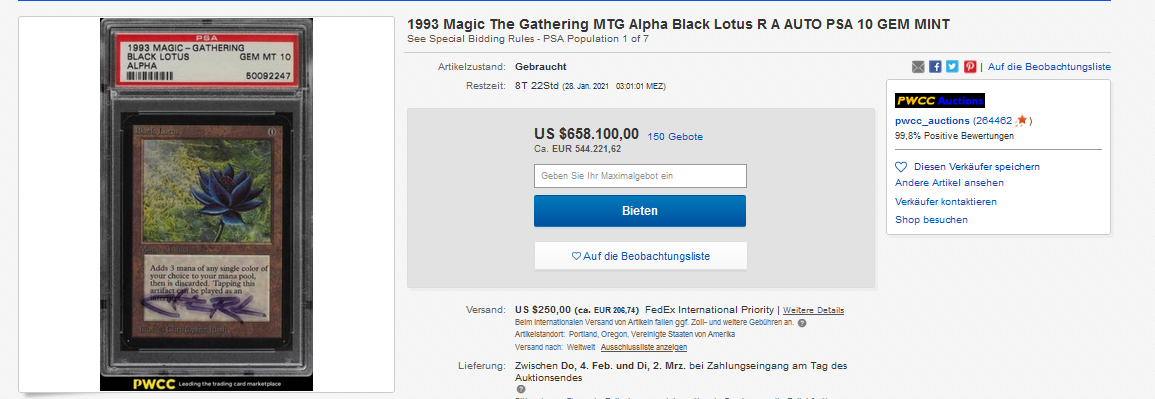Share listing via the email icon
Viewport: 1155px width, 399px height.
point(918,67)
